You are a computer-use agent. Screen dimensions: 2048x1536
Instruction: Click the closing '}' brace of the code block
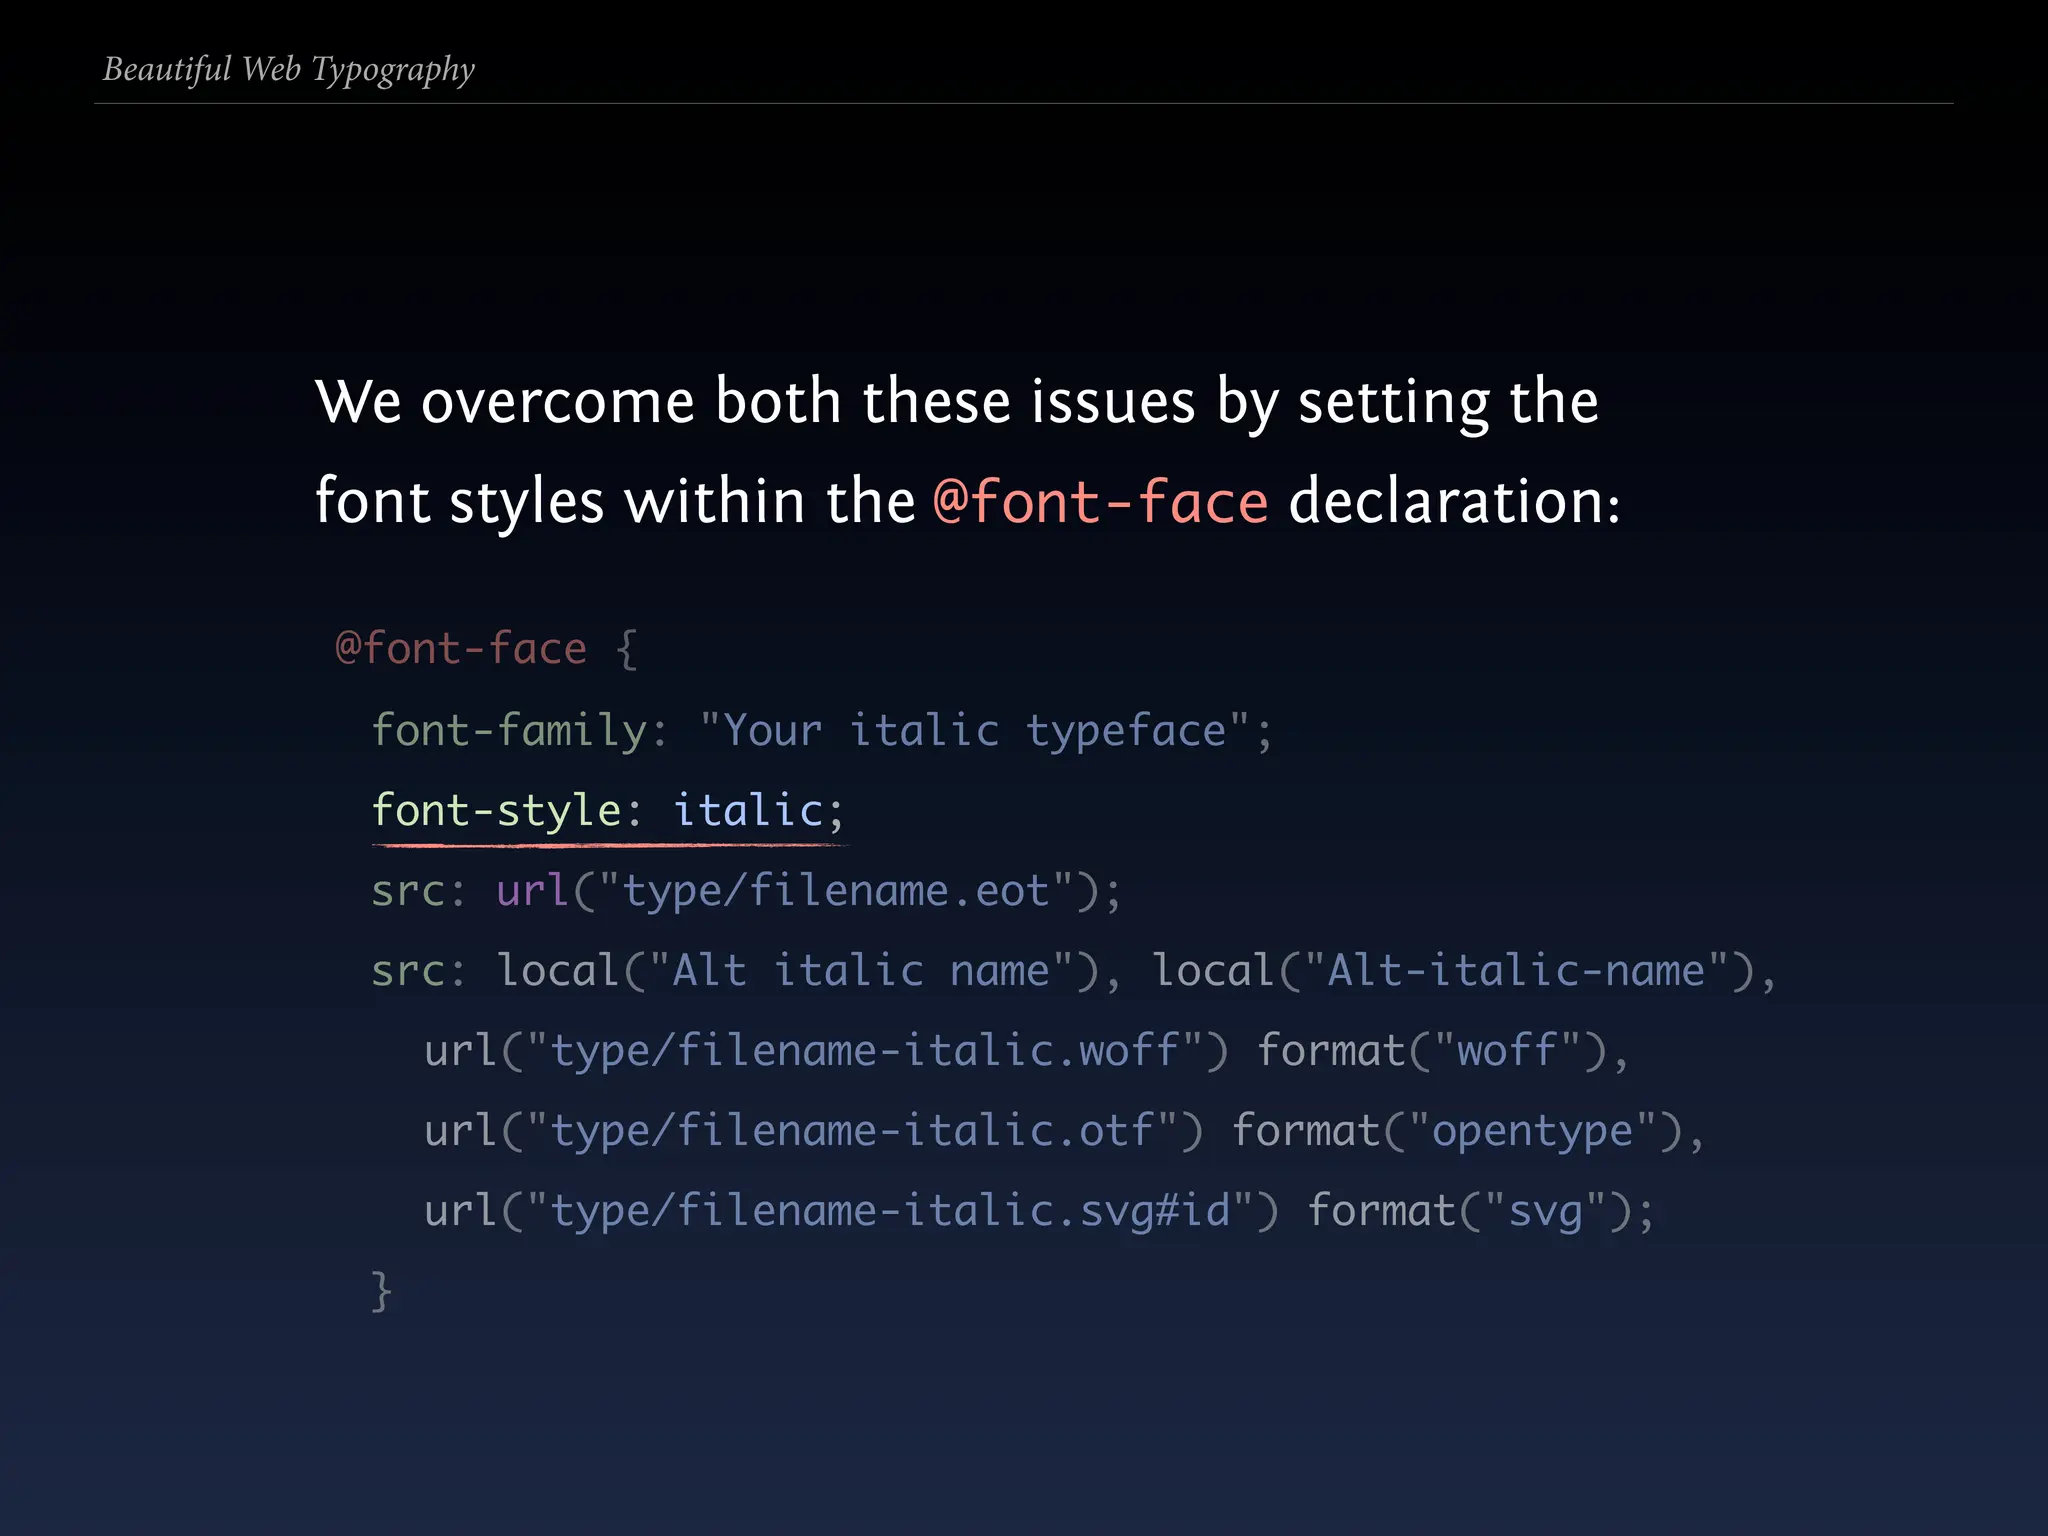click(x=381, y=1291)
